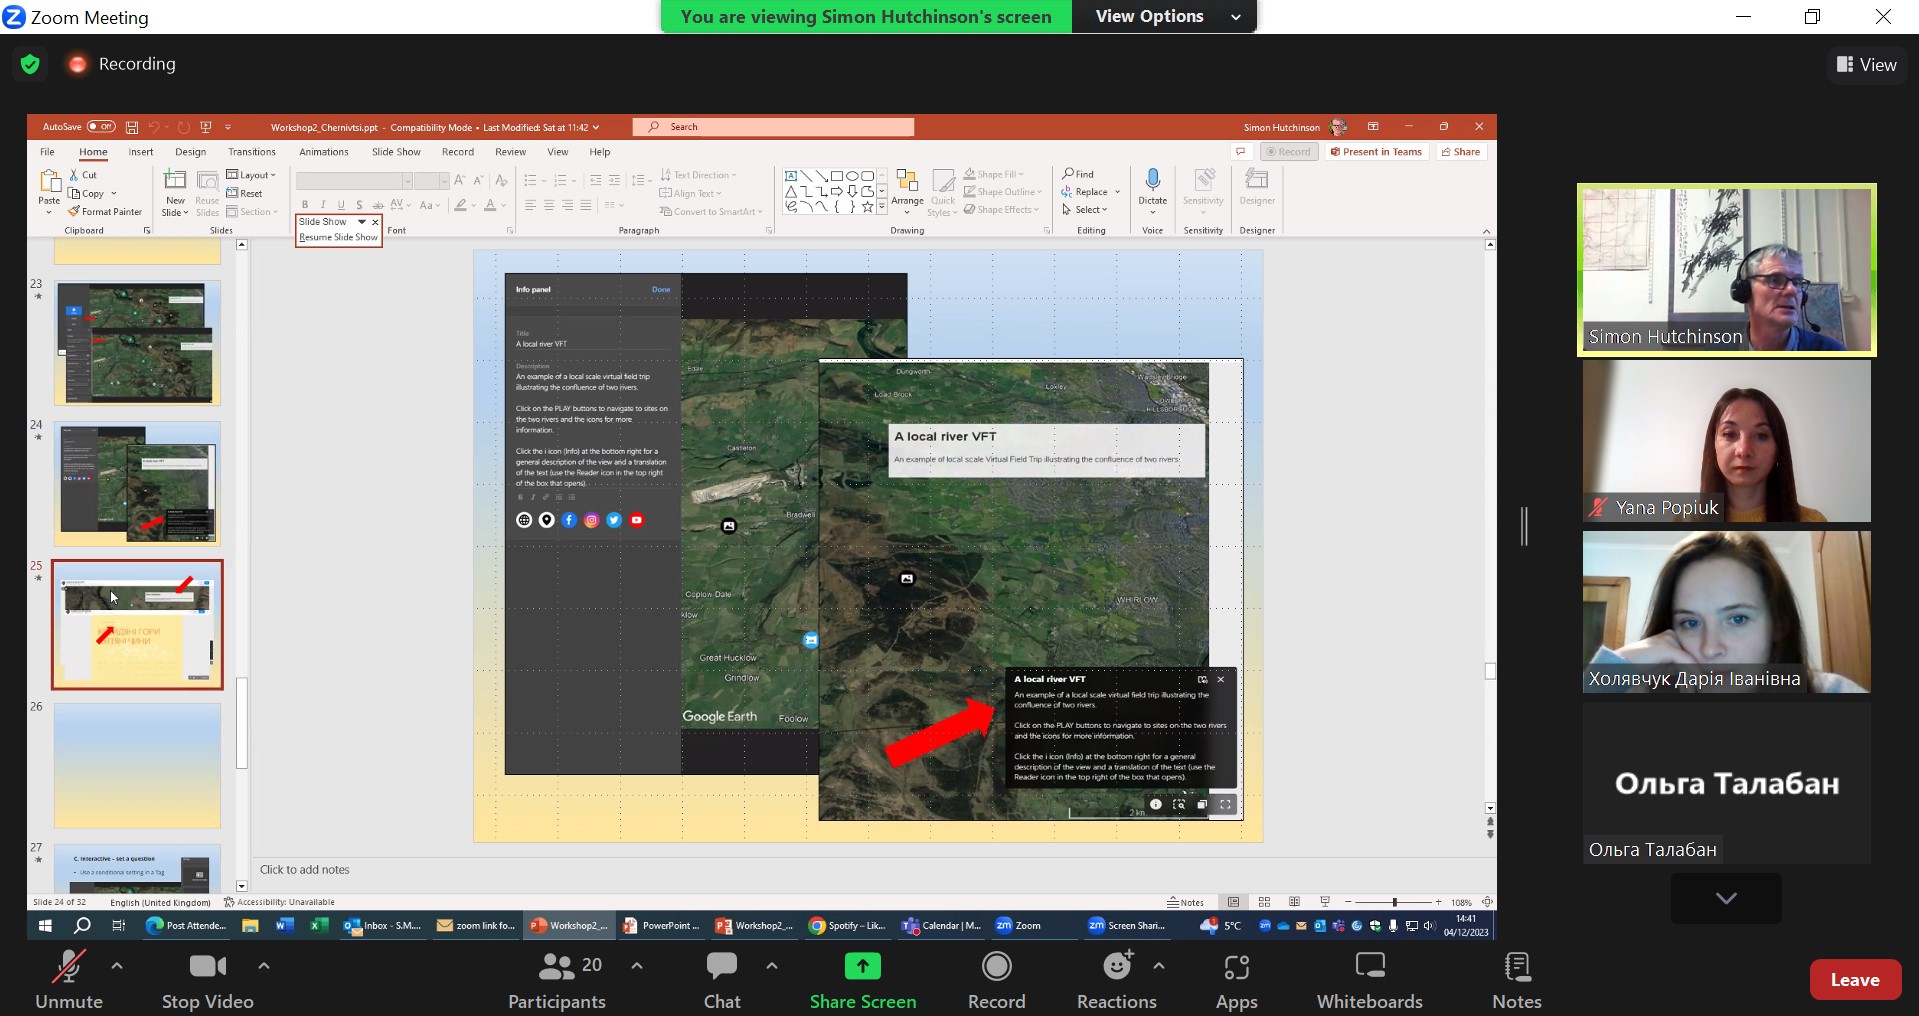Click Present in Teams button
Image resolution: width=1919 pixels, height=1016 pixels.
point(1376,152)
